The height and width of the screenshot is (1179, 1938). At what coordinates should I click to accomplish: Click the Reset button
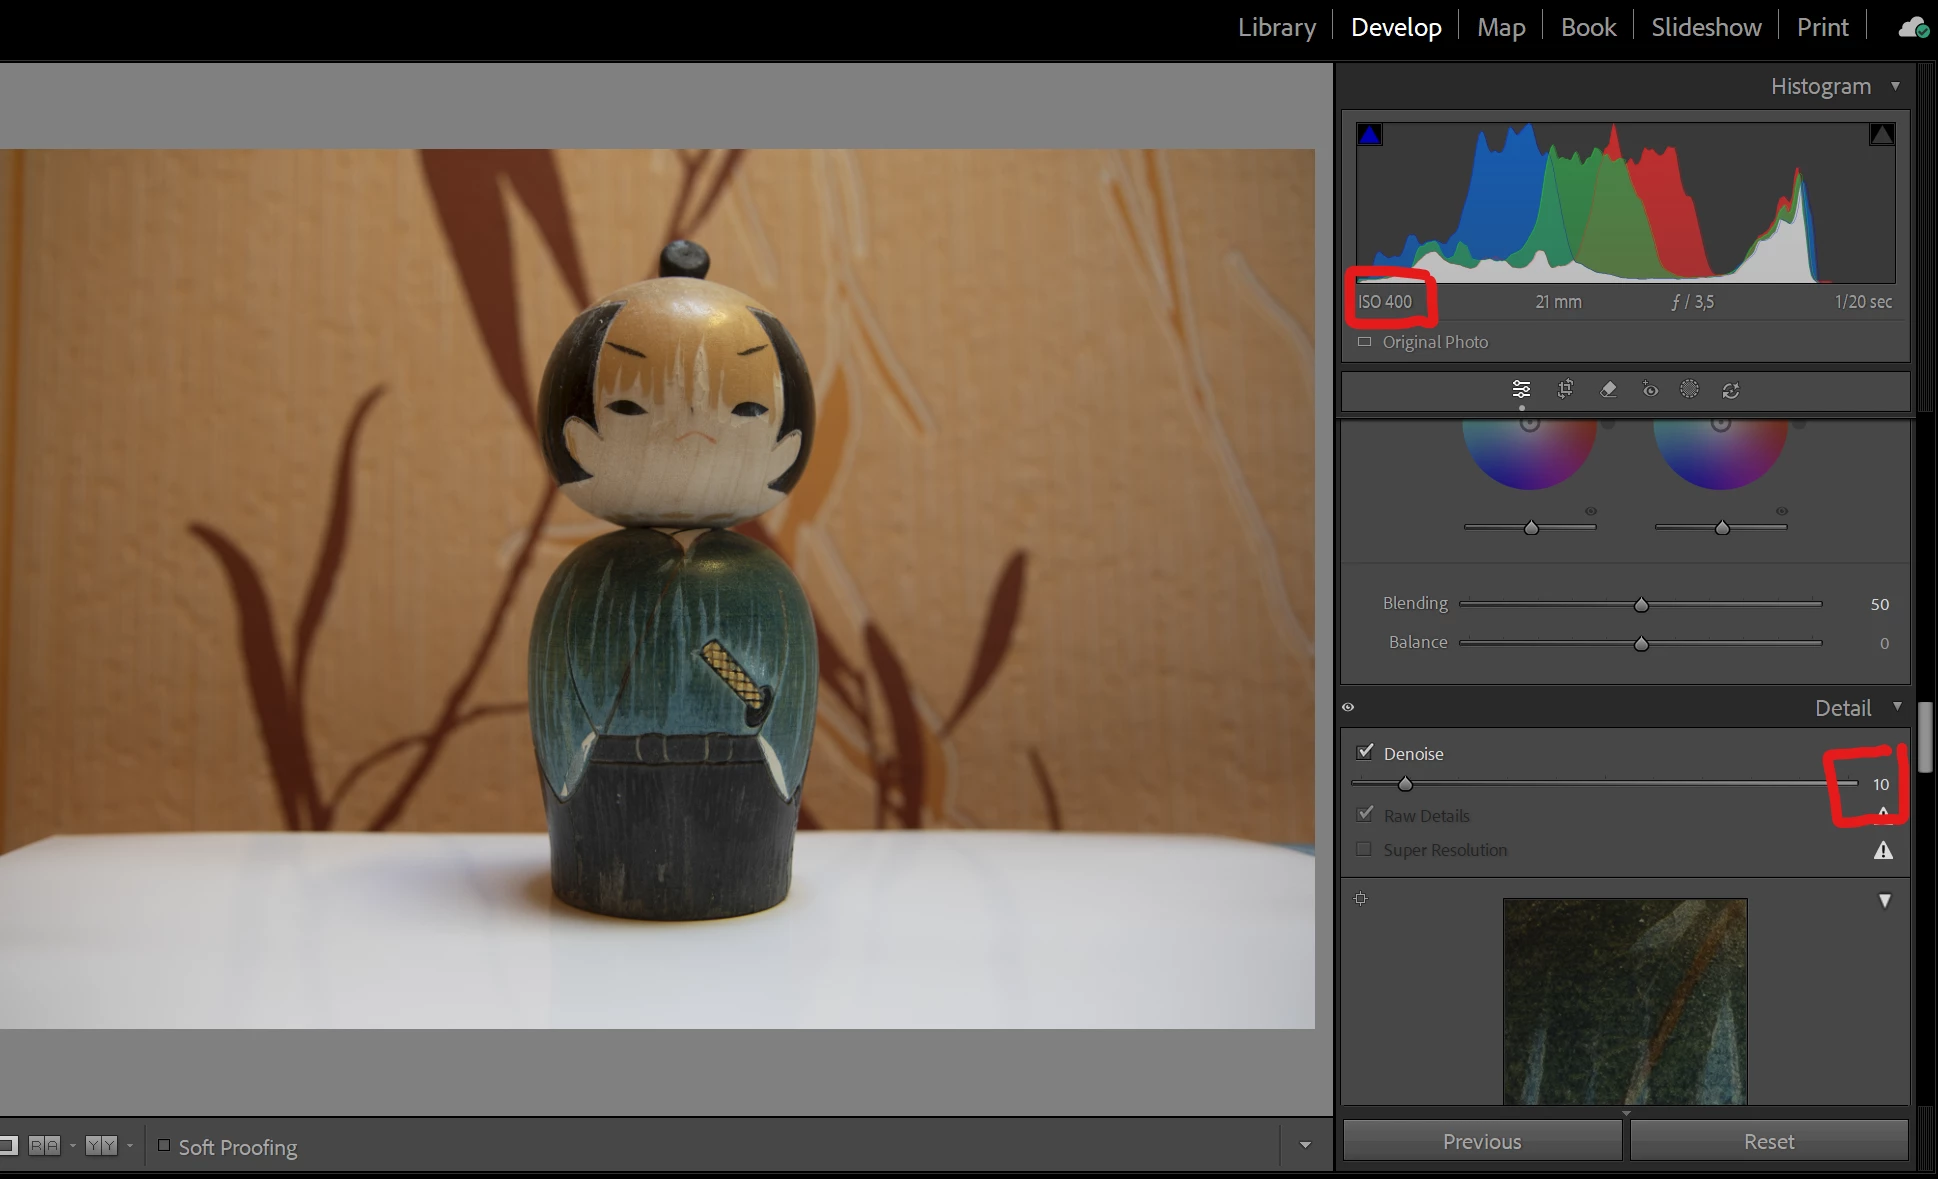click(1768, 1141)
